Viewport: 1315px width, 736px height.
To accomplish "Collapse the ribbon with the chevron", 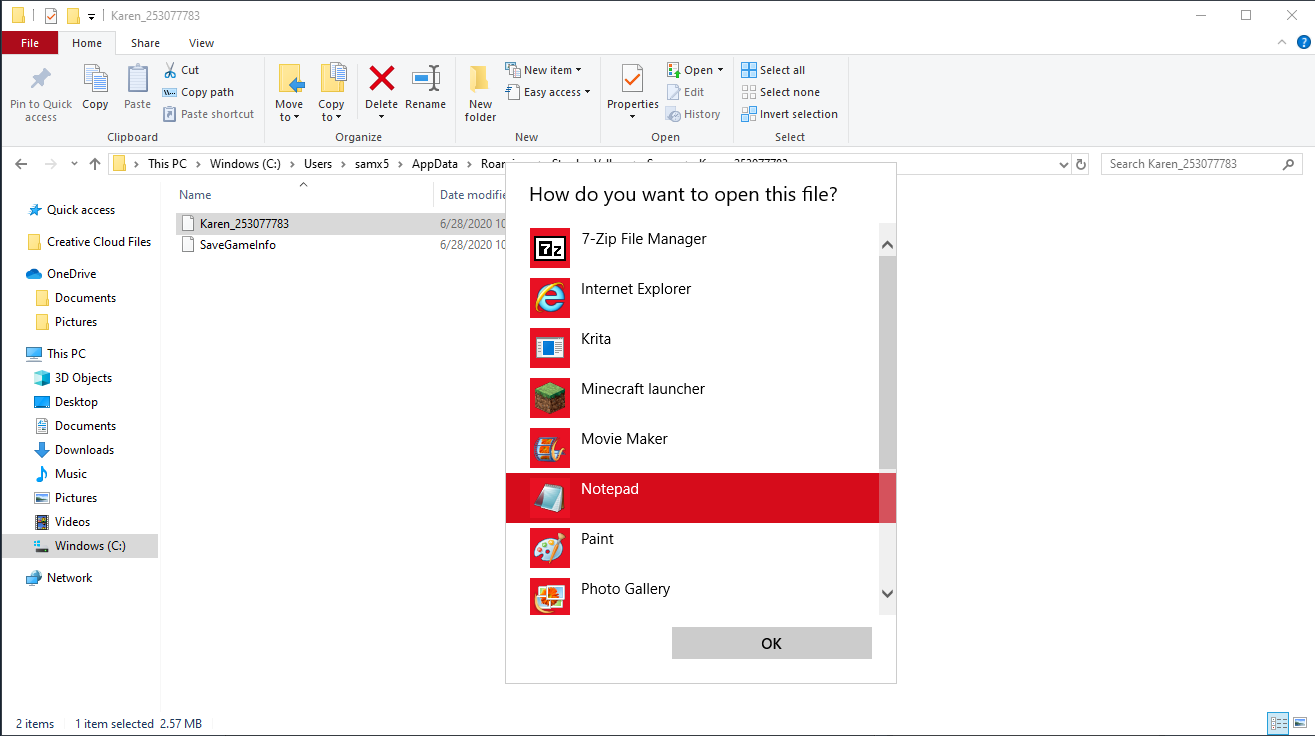I will point(1282,43).
